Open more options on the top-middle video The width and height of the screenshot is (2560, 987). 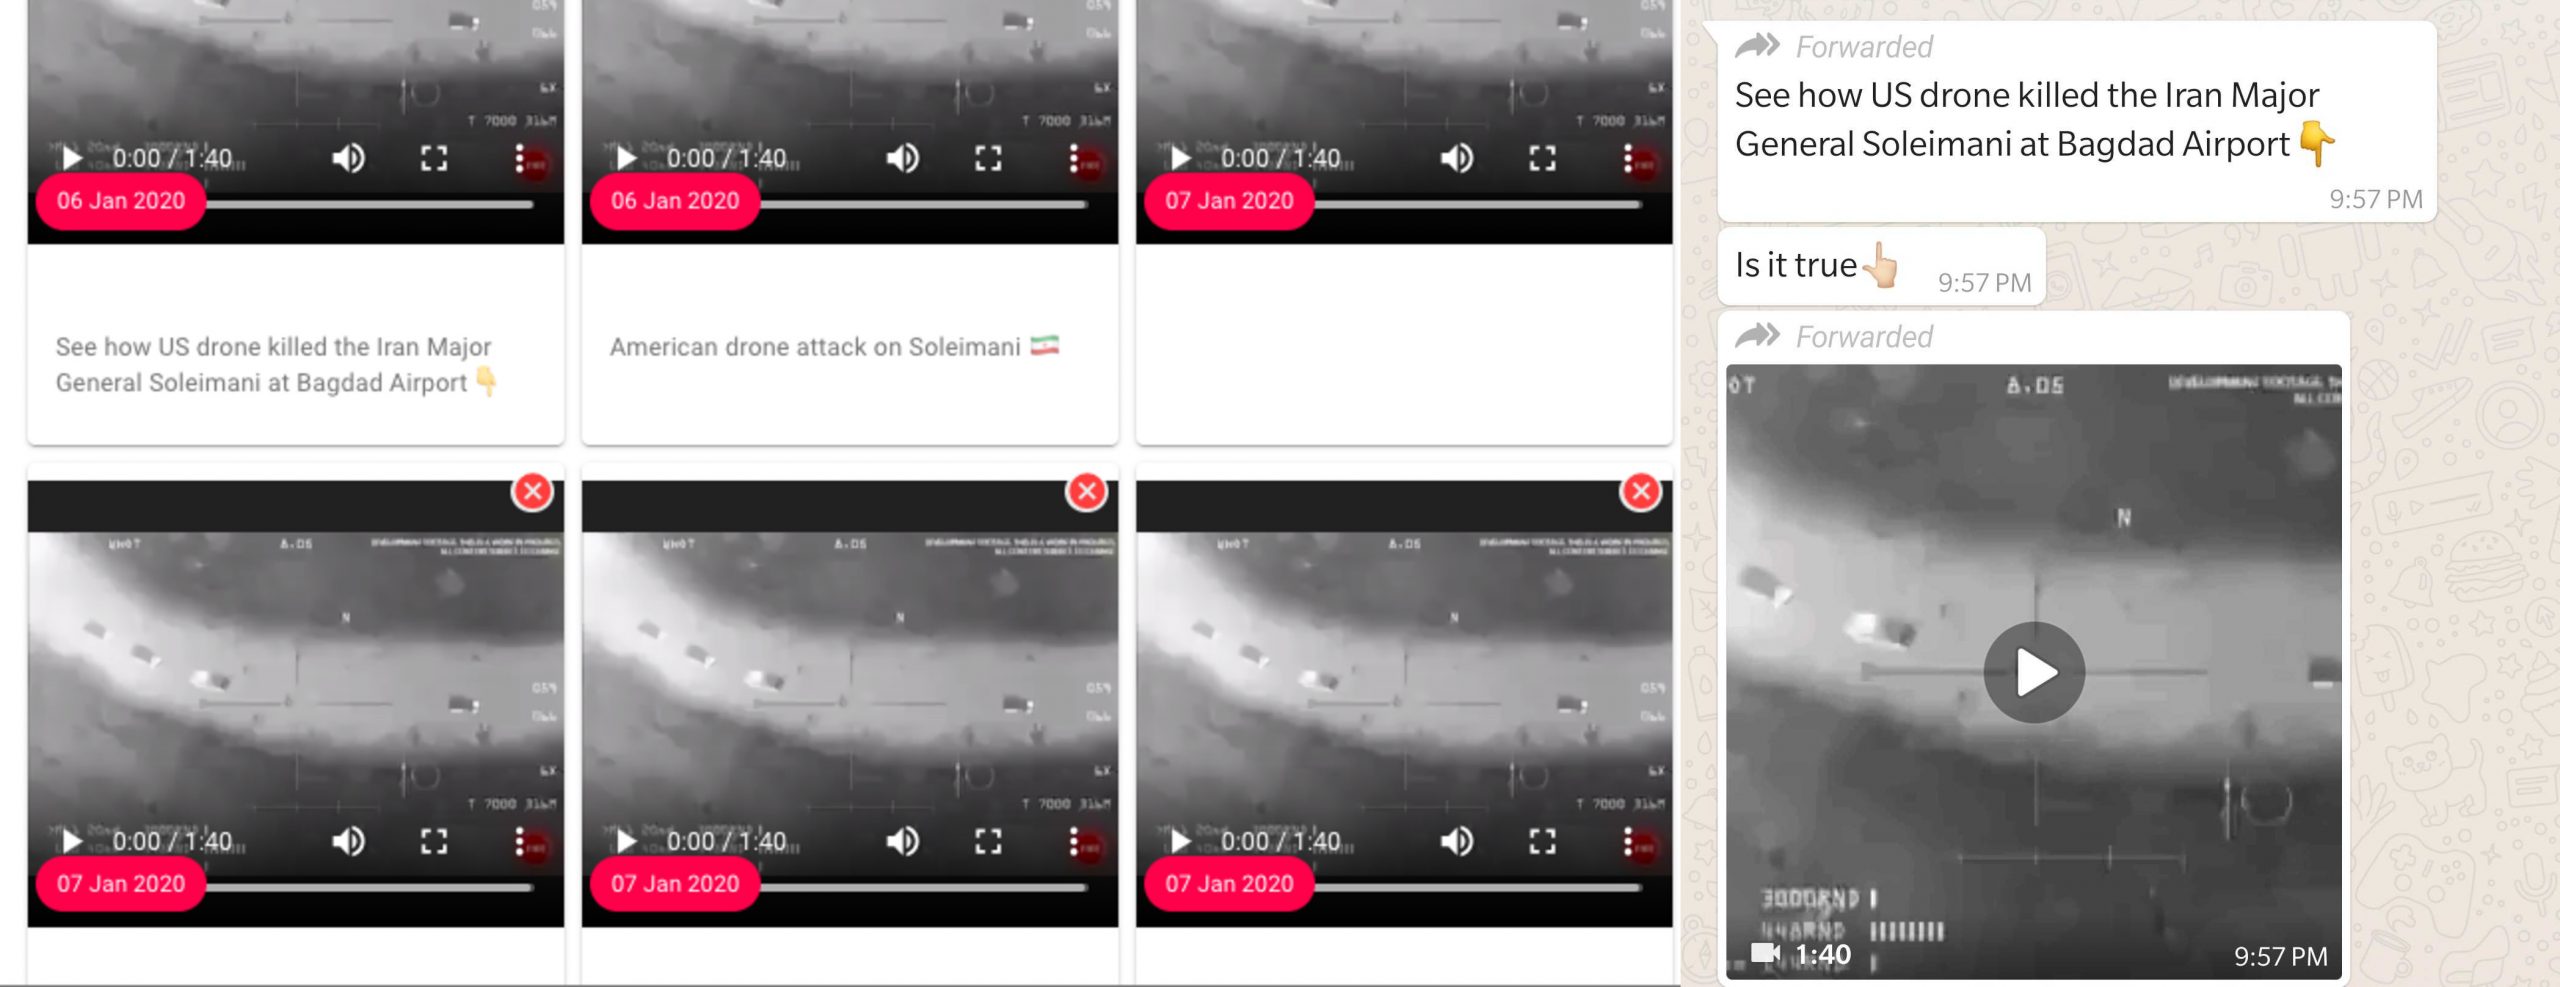(x=1073, y=158)
